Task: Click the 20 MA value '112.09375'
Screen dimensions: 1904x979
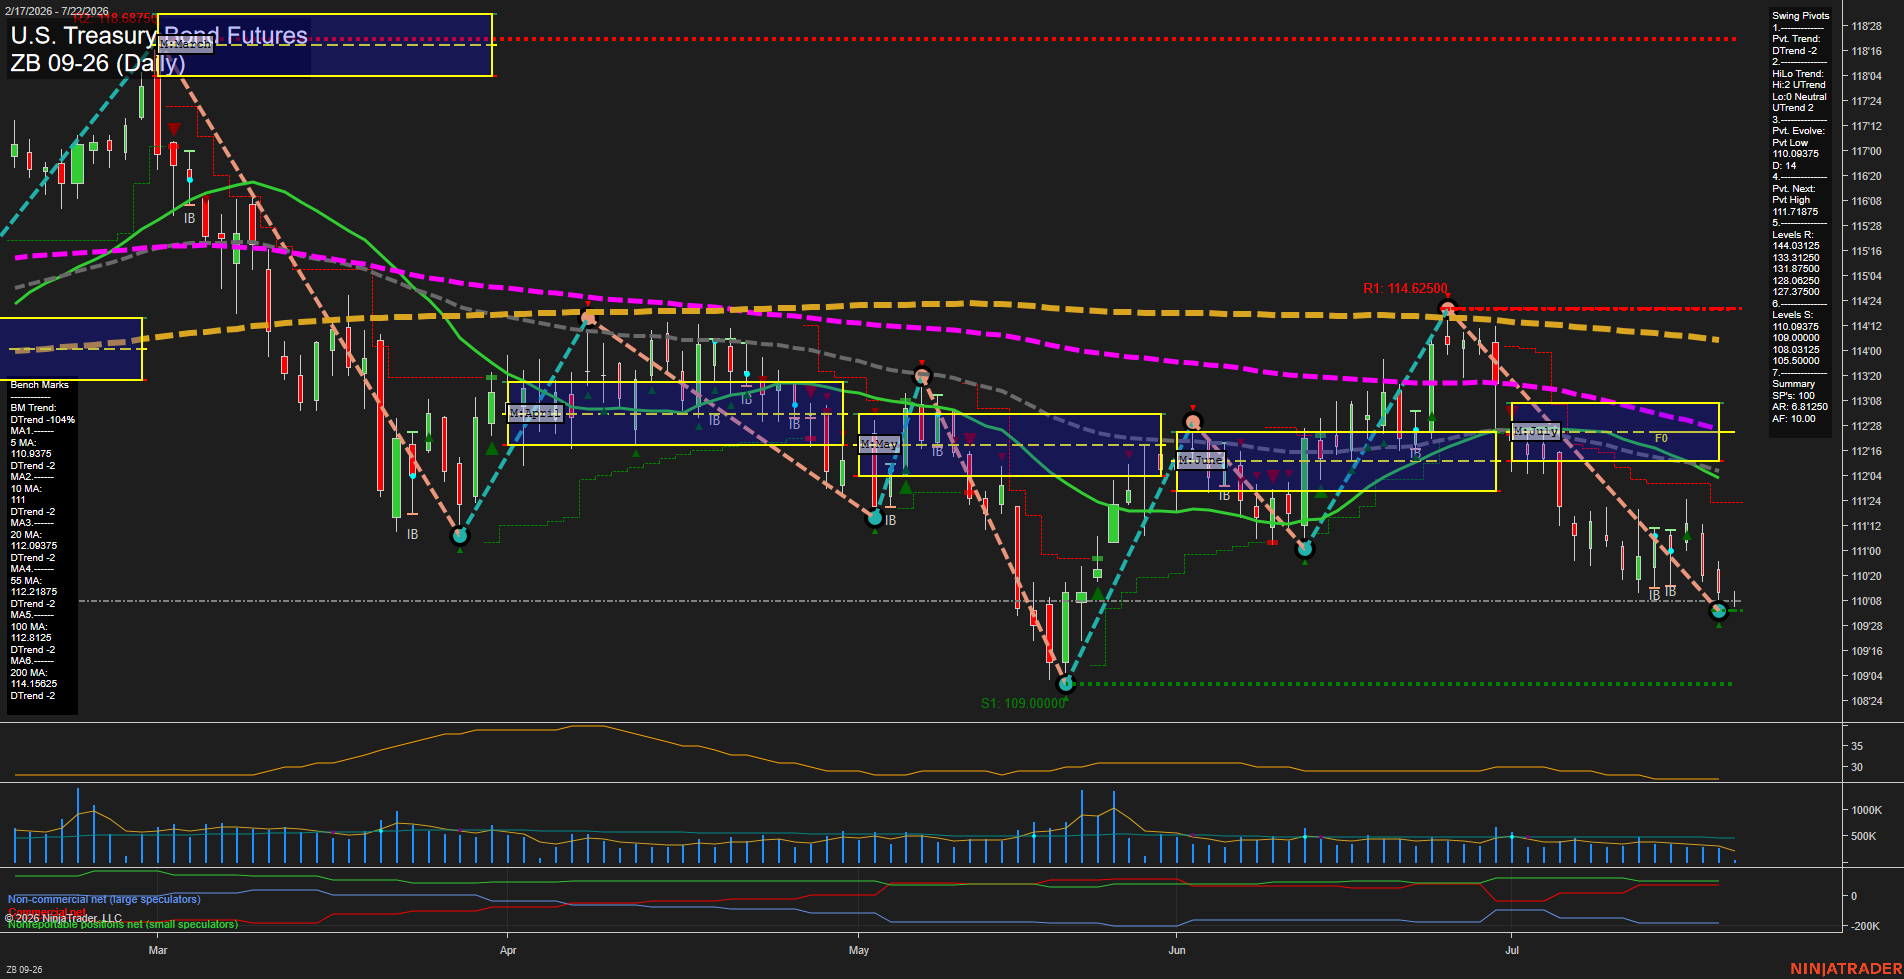Action: [34, 546]
